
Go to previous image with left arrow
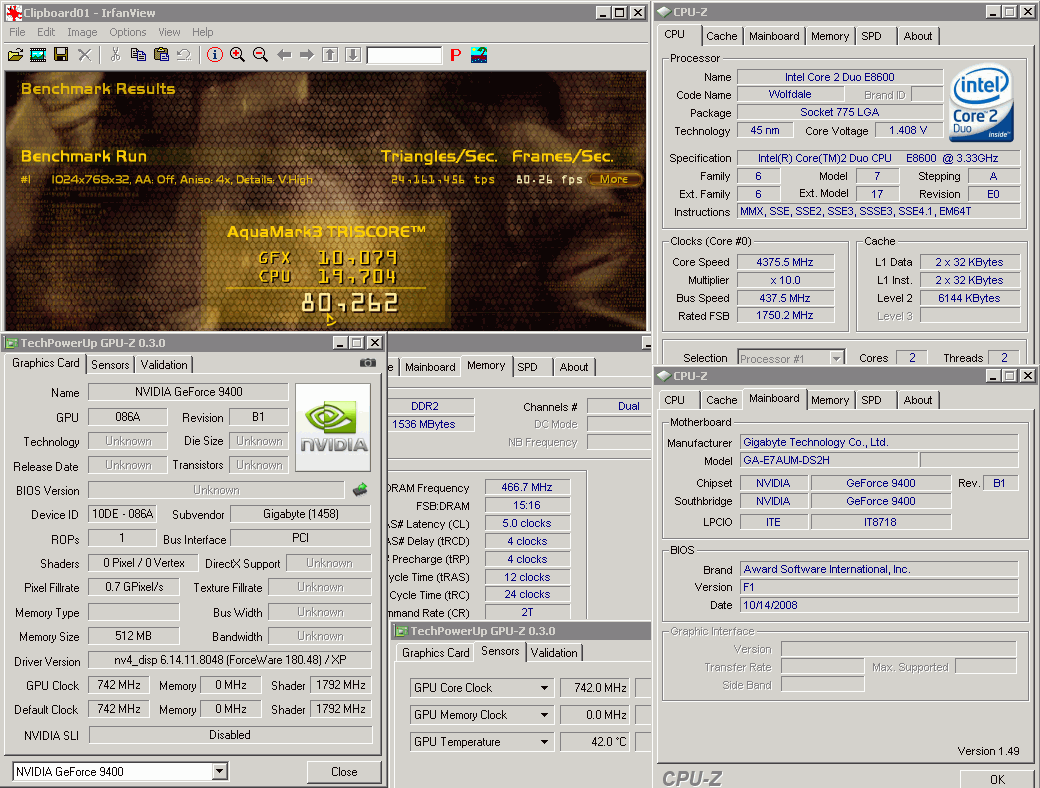[284, 55]
